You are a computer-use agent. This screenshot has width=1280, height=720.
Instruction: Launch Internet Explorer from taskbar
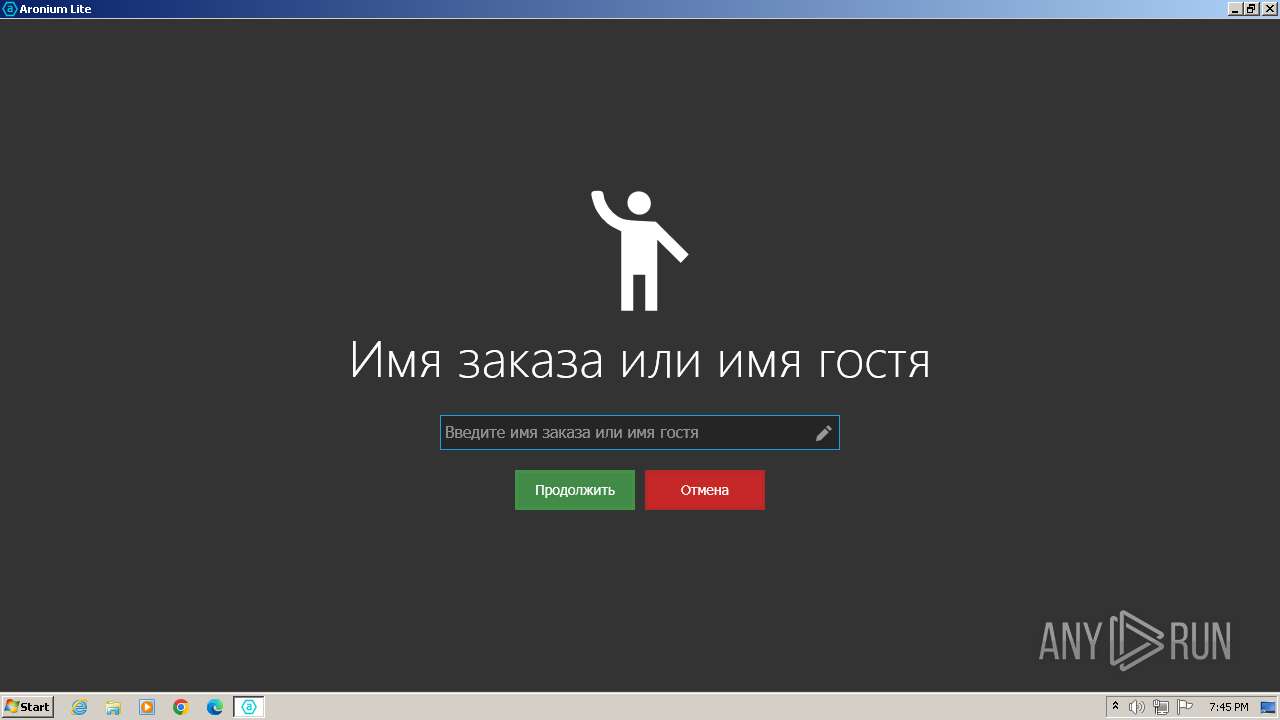80,707
